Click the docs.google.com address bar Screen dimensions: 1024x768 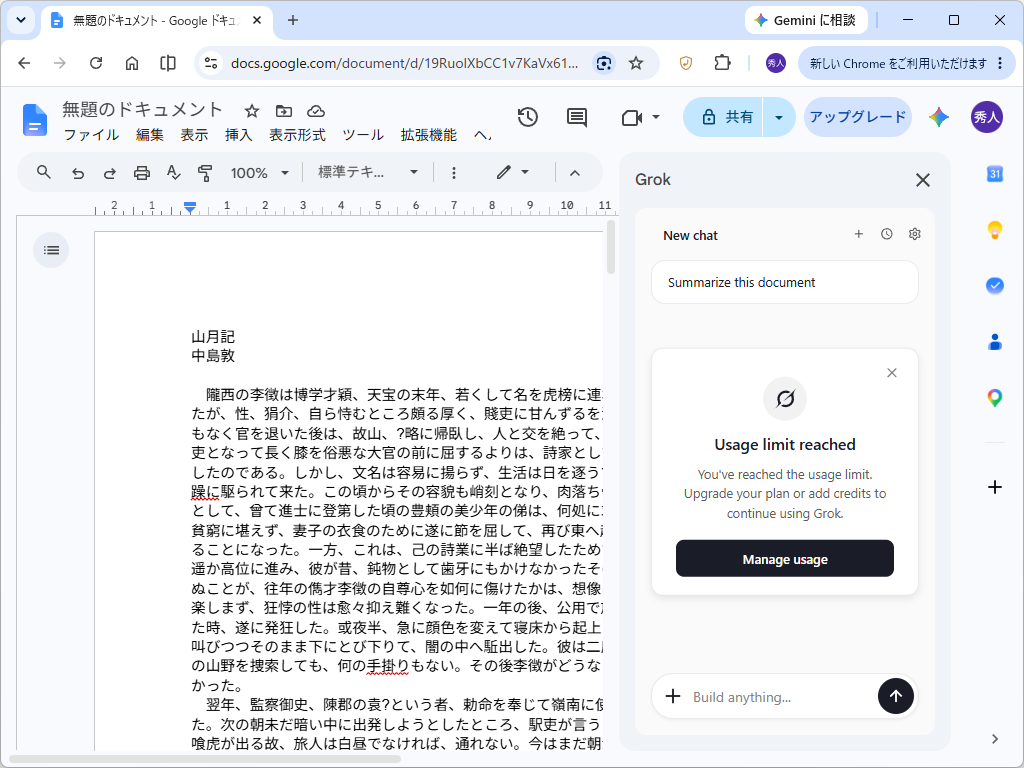coord(404,63)
